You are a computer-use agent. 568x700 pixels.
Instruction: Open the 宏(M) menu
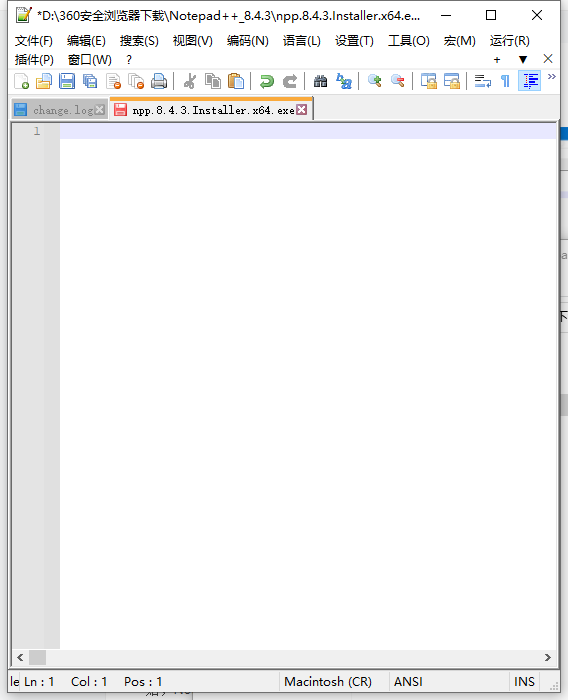(459, 41)
